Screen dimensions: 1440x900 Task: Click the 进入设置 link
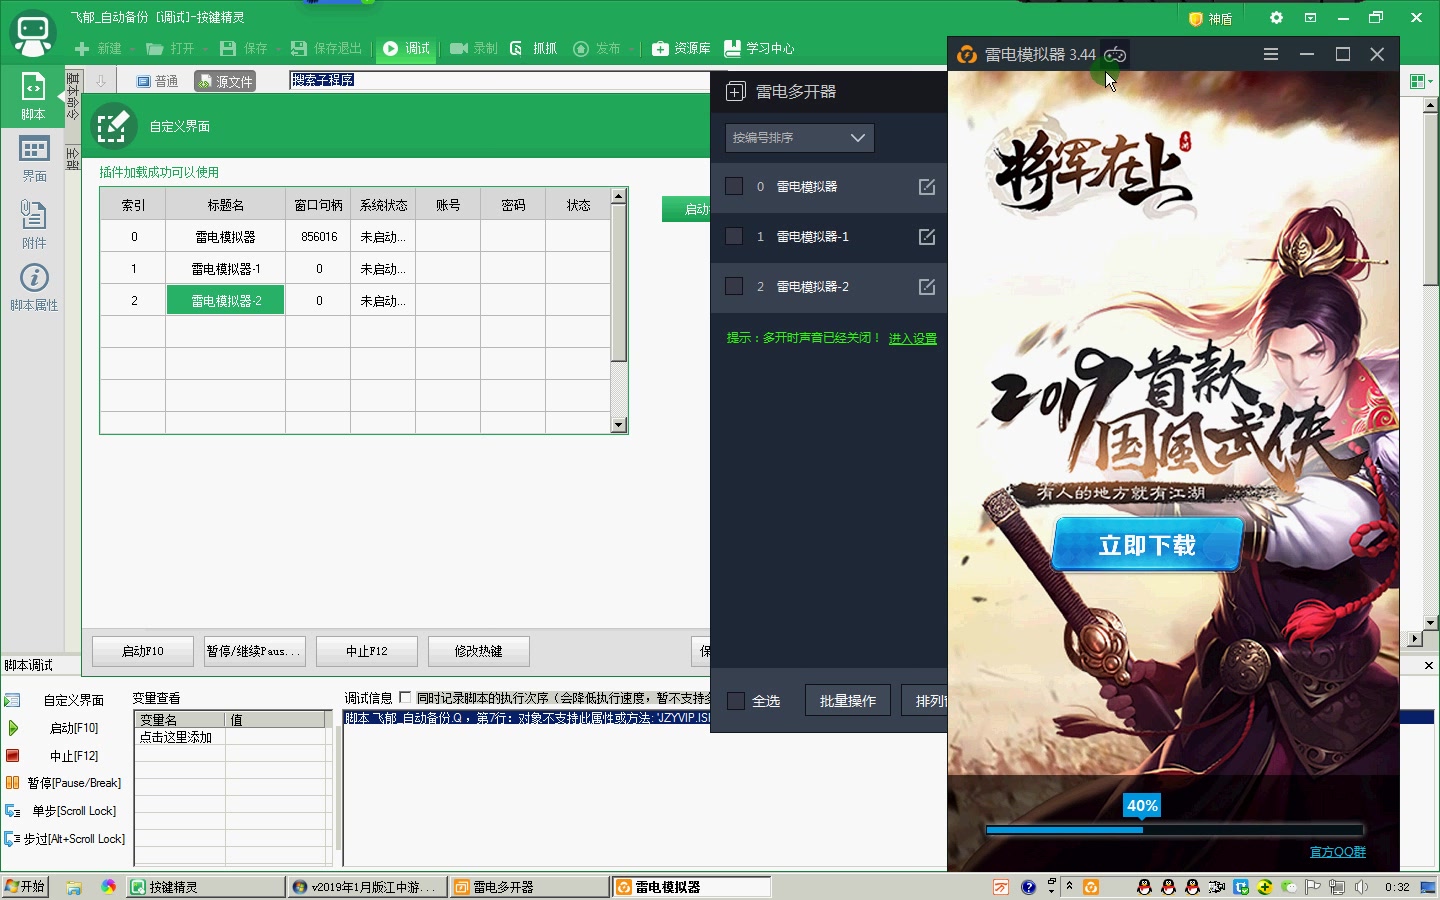click(913, 338)
